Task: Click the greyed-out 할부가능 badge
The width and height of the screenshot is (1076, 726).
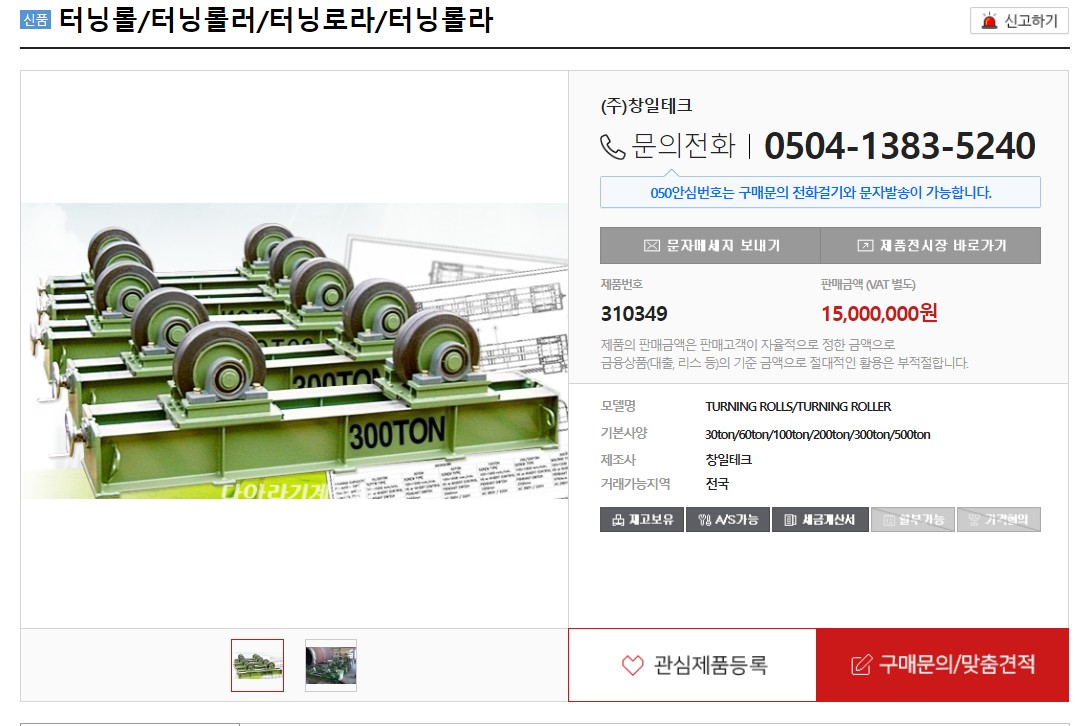Action: point(913,519)
